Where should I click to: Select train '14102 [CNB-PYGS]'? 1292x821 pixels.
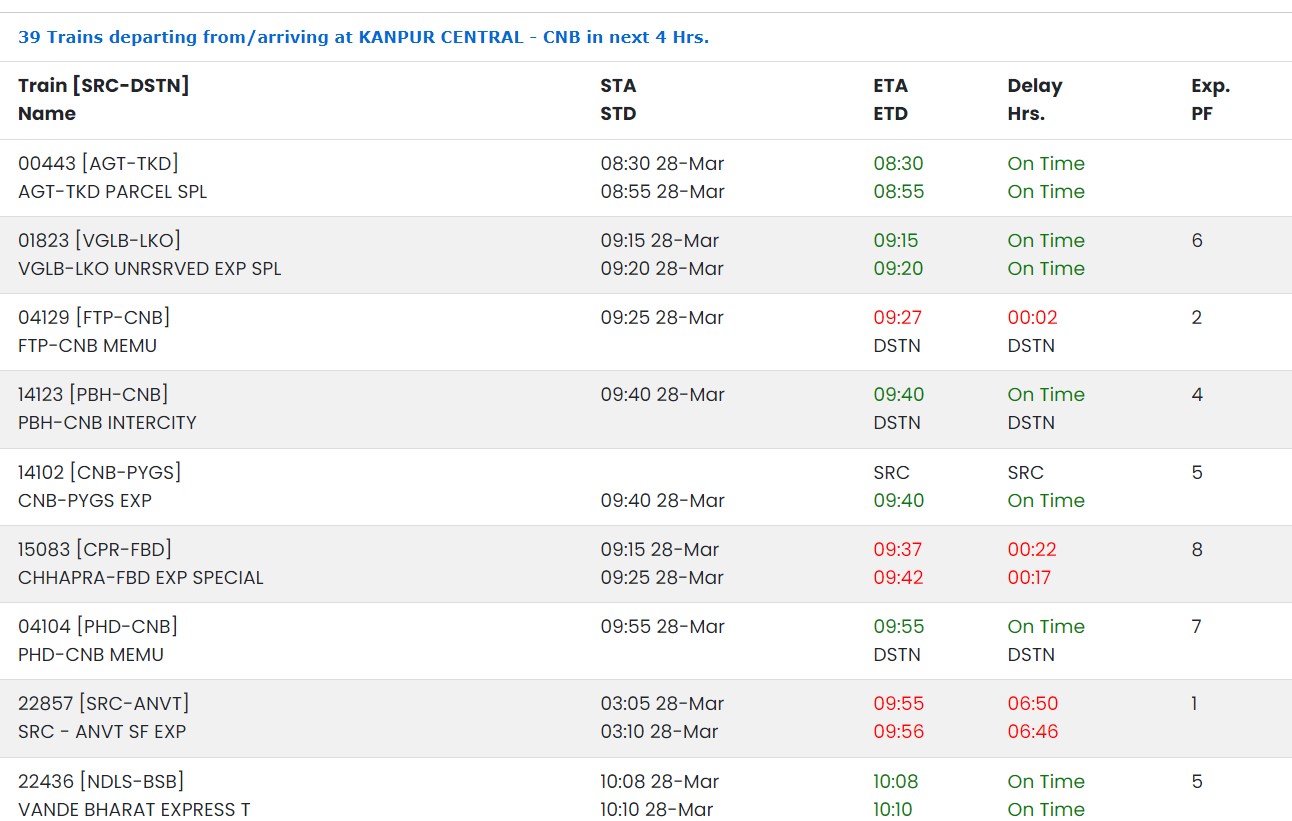tap(99, 473)
